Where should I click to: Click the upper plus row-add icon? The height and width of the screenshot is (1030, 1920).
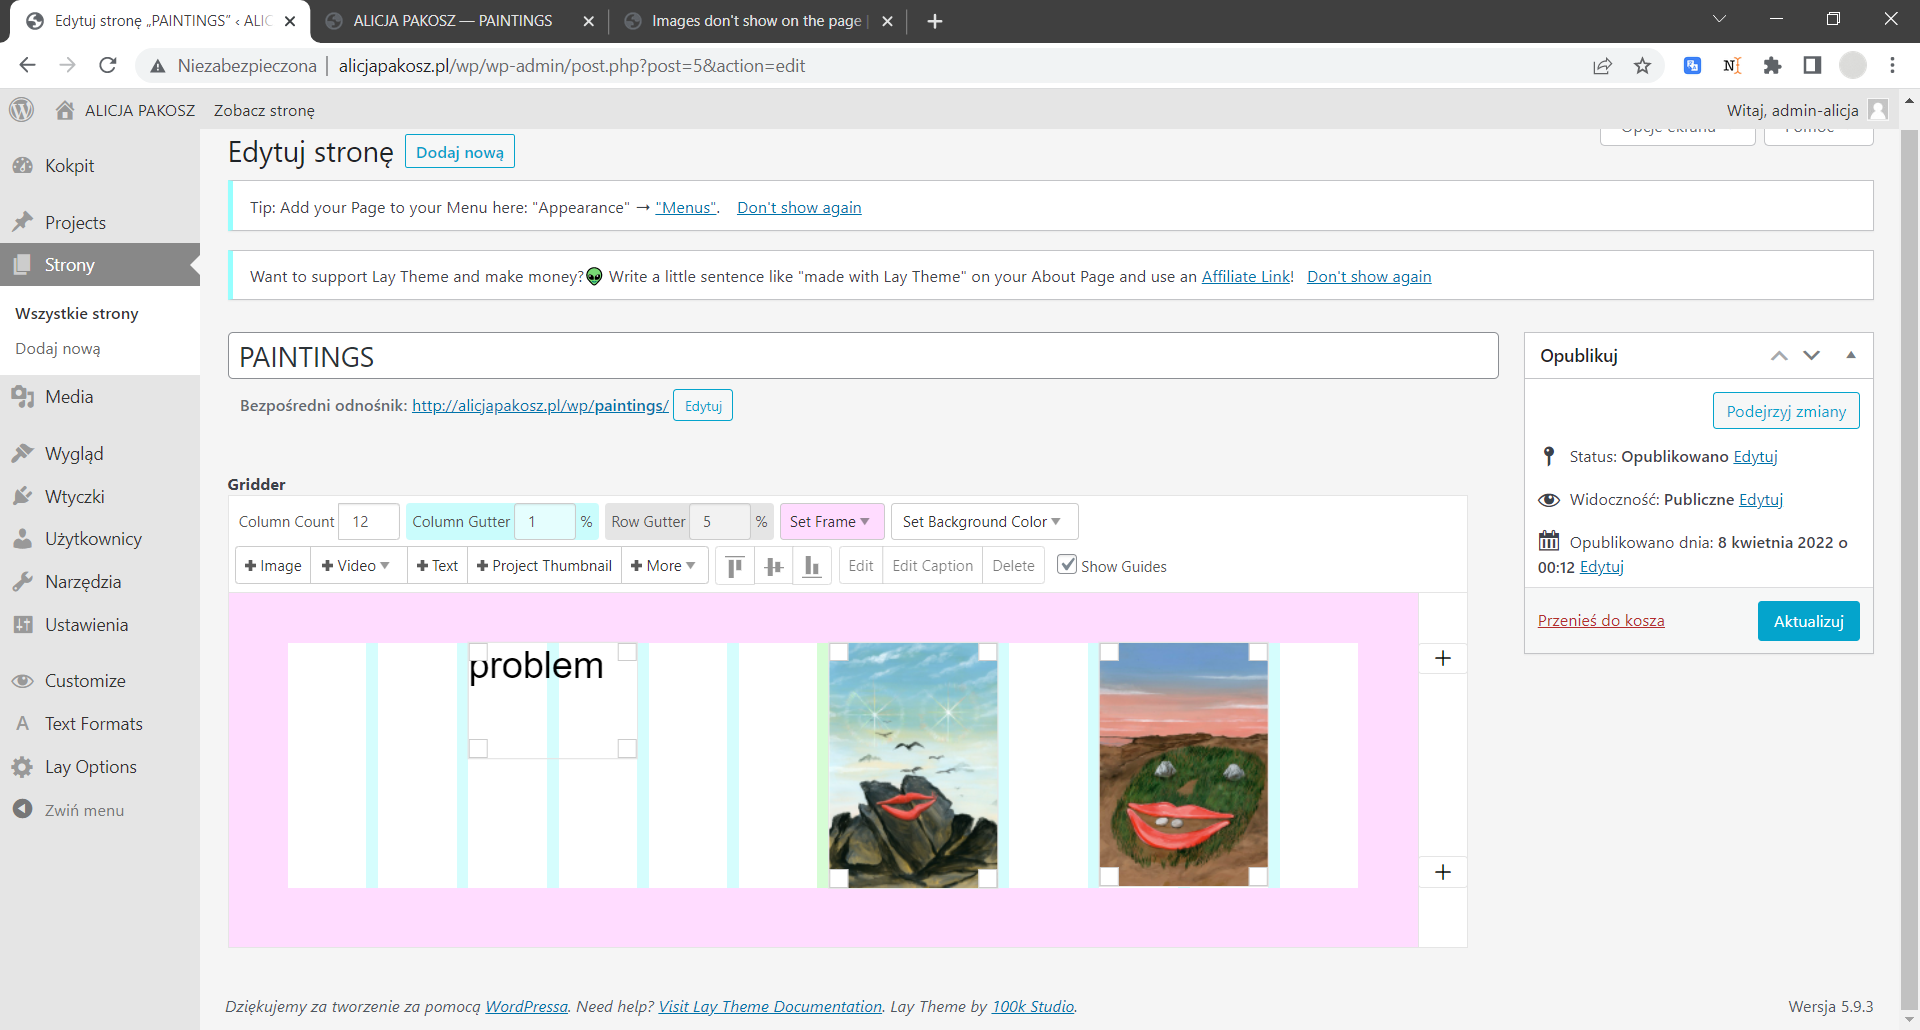coord(1442,658)
